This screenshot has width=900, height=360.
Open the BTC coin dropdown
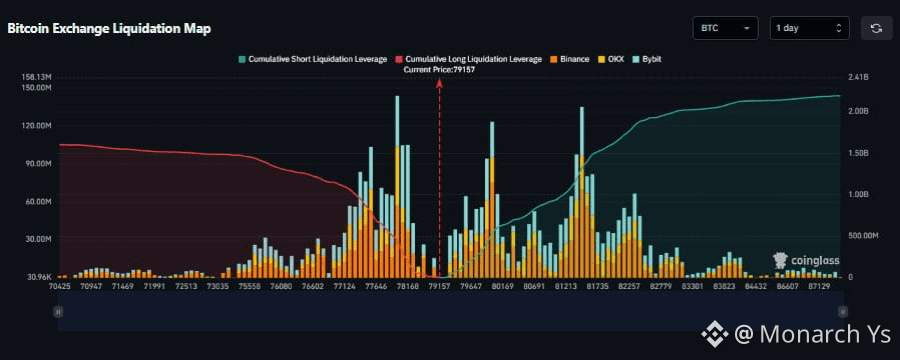pos(726,28)
